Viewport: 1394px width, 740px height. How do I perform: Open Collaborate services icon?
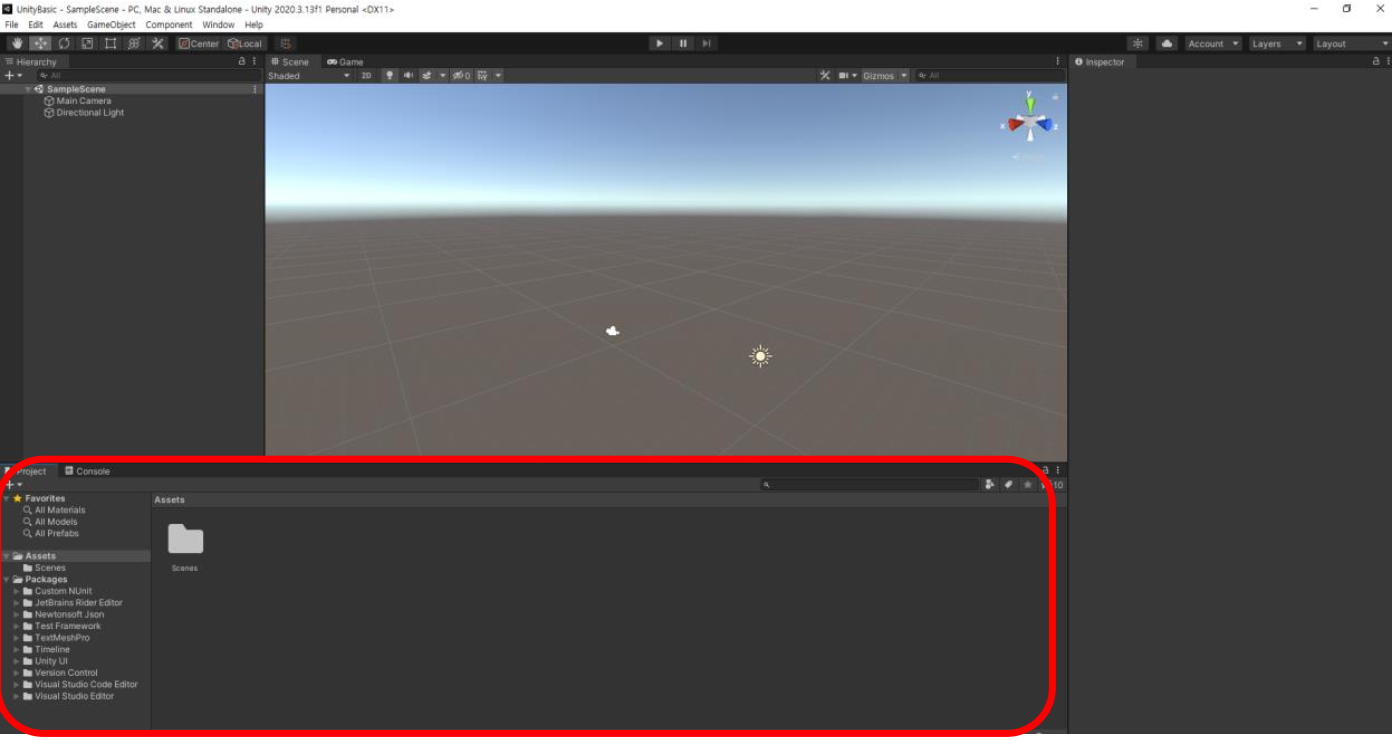(x=1138, y=44)
